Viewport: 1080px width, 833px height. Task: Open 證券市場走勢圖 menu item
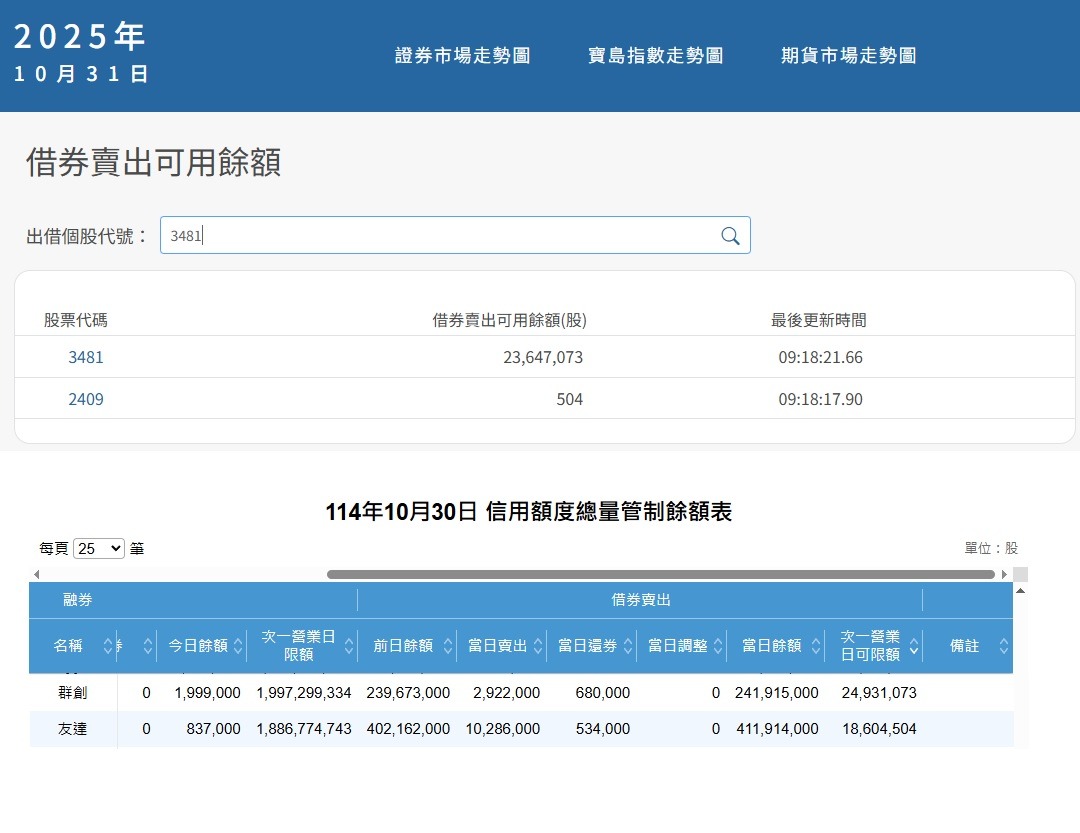(x=462, y=56)
